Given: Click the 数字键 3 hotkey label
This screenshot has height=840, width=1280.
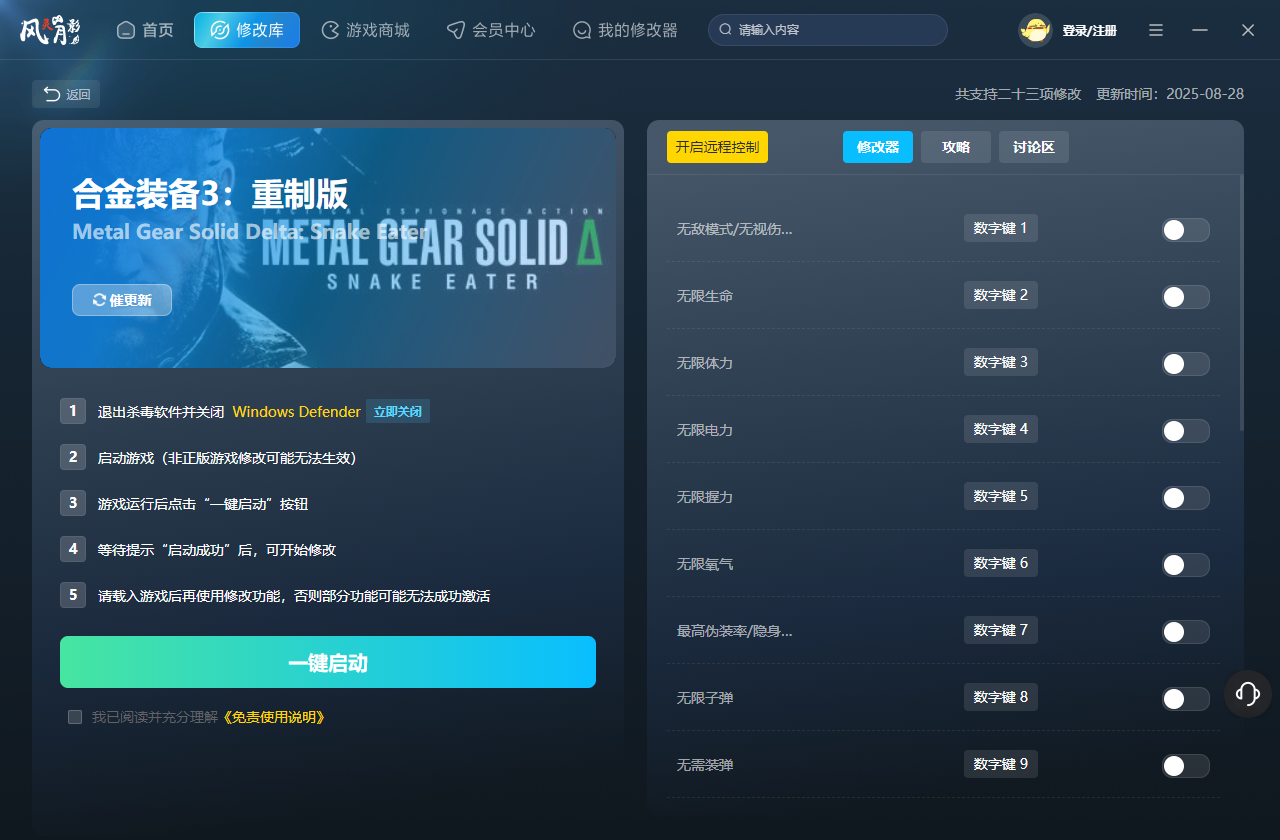Looking at the screenshot, I should tap(1001, 362).
